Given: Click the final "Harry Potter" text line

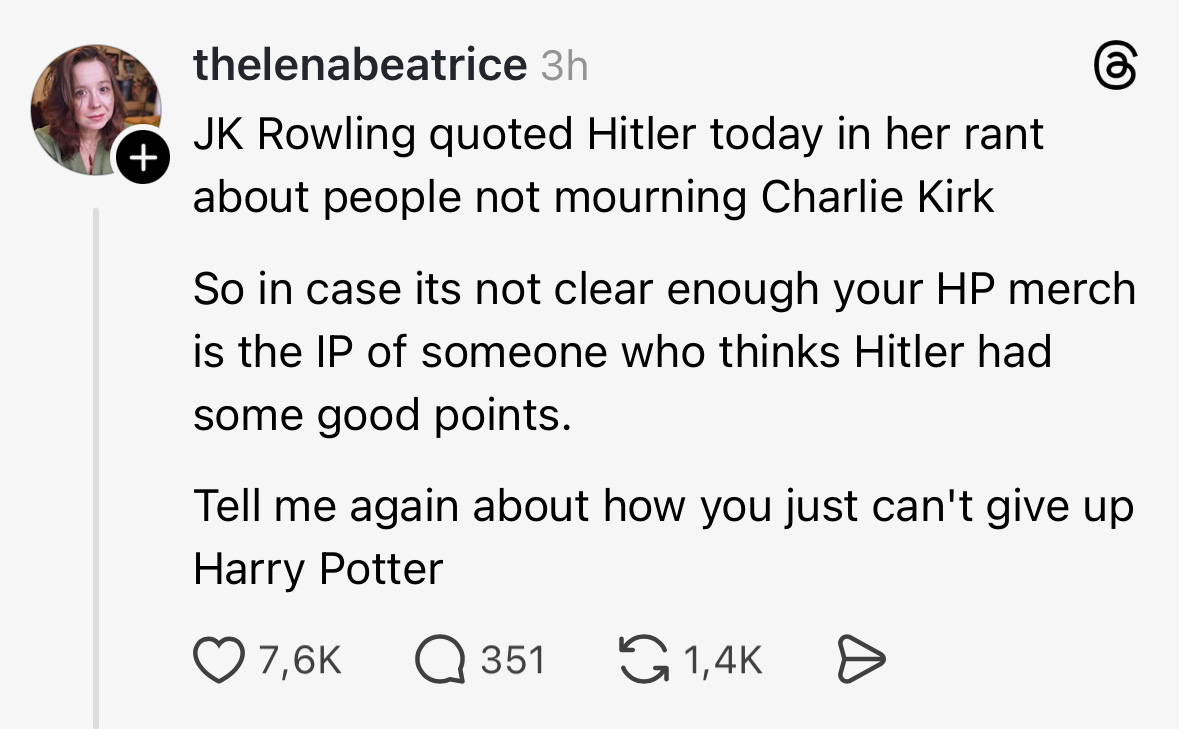Looking at the screenshot, I should [x=317, y=569].
